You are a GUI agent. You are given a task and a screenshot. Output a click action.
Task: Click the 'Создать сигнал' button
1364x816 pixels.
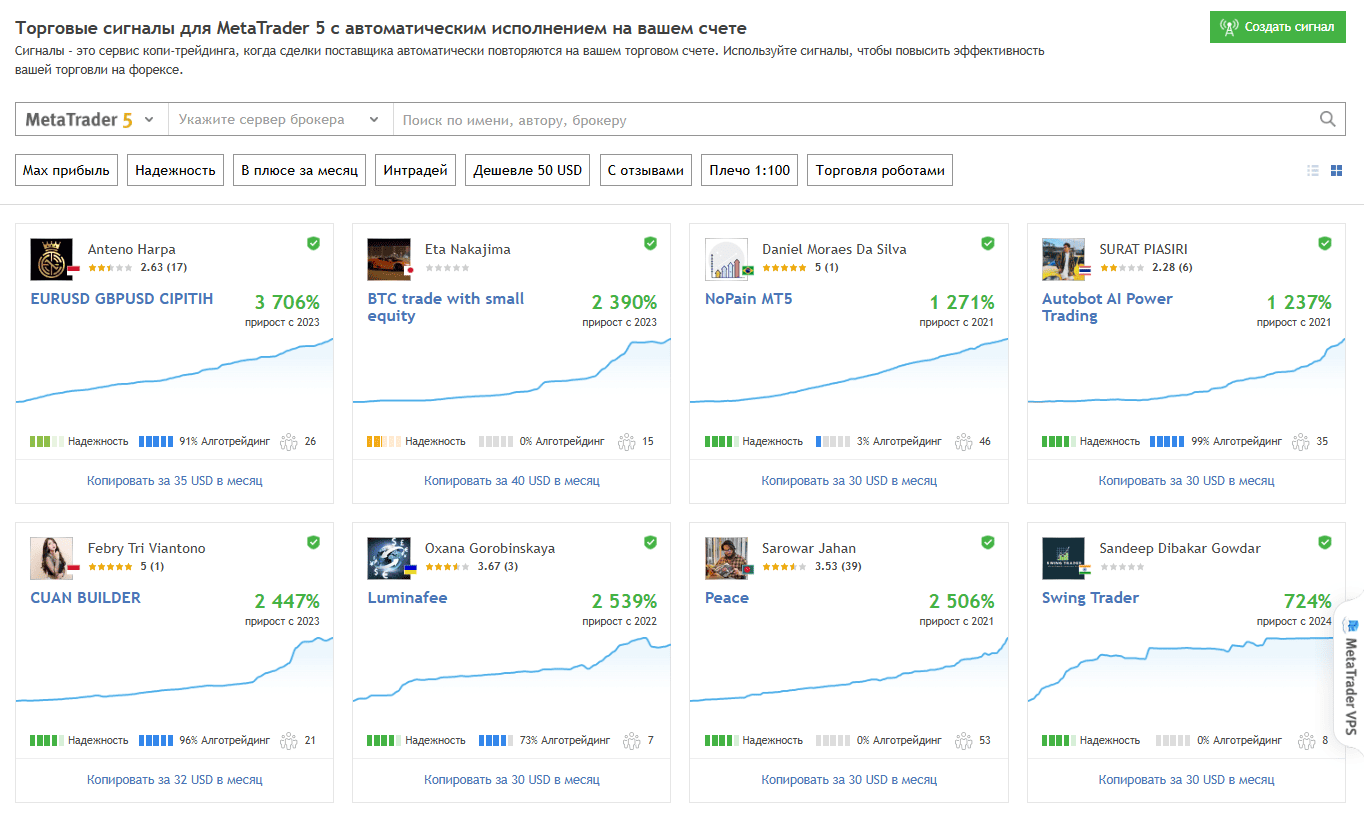click(x=1278, y=27)
